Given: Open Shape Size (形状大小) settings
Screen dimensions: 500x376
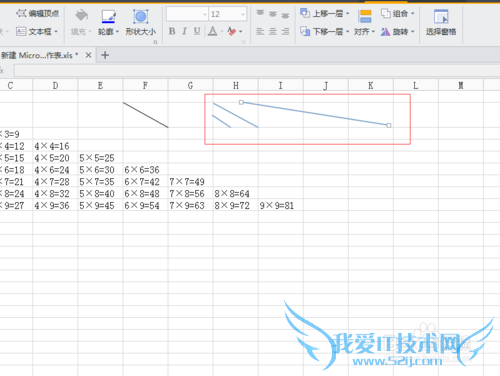Looking at the screenshot, I should point(141,23).
